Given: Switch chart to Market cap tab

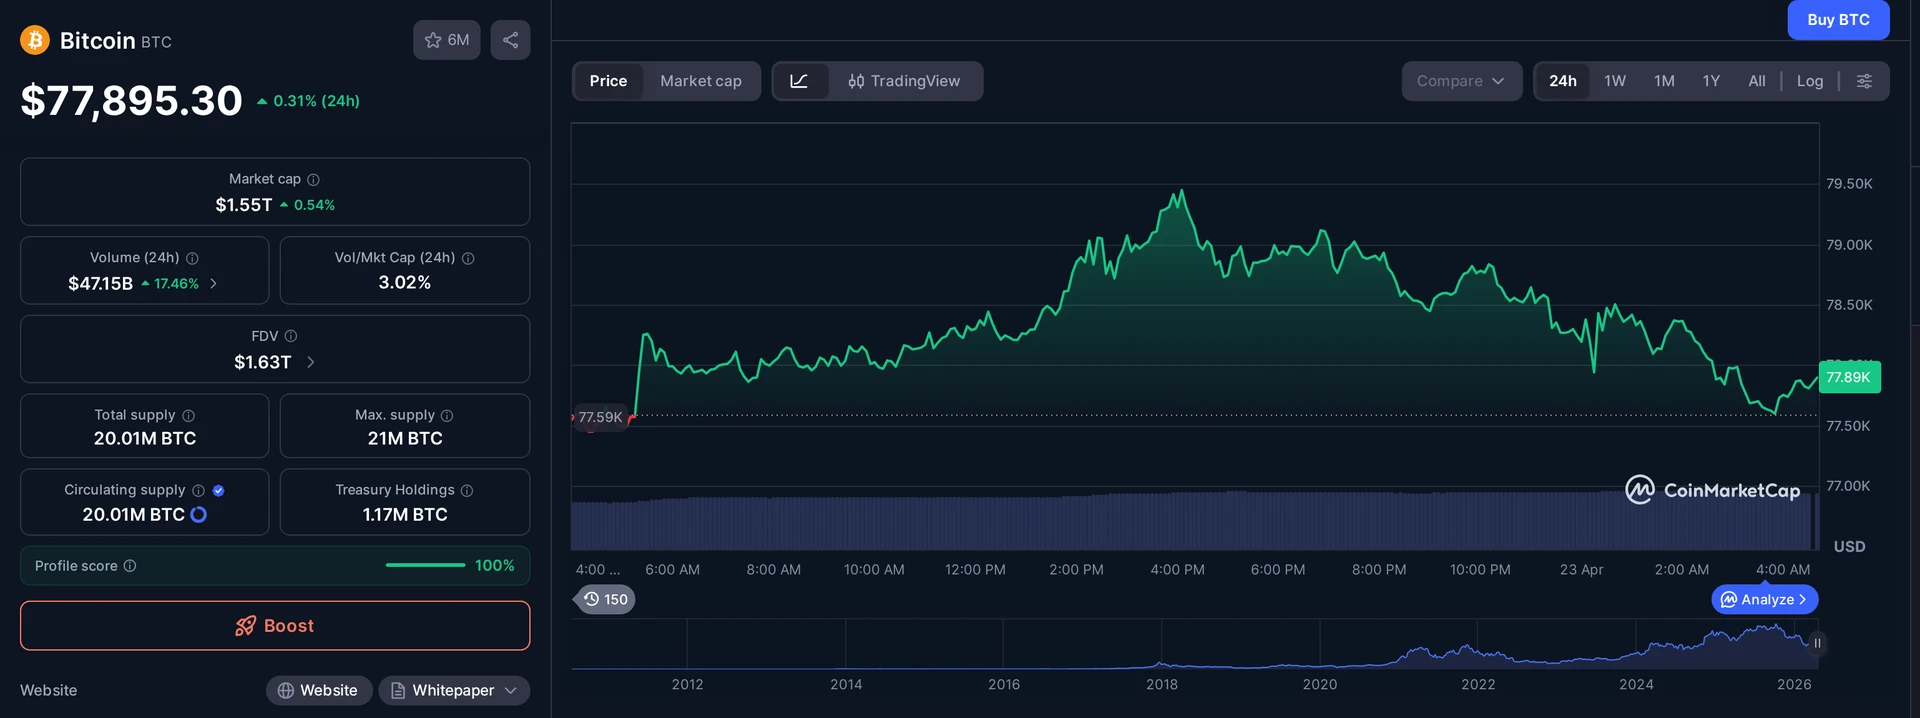Looking at the screenshot, I should [701, 81].
